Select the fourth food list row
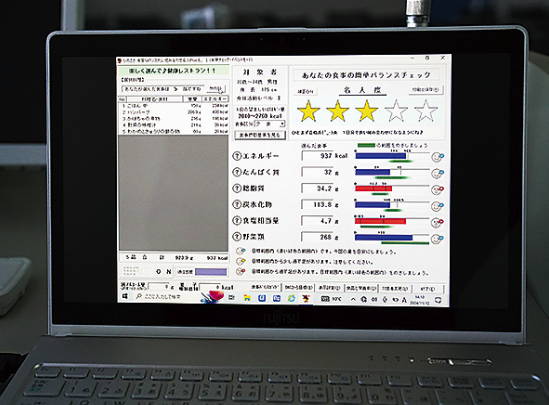 click(x=174, y=125)
